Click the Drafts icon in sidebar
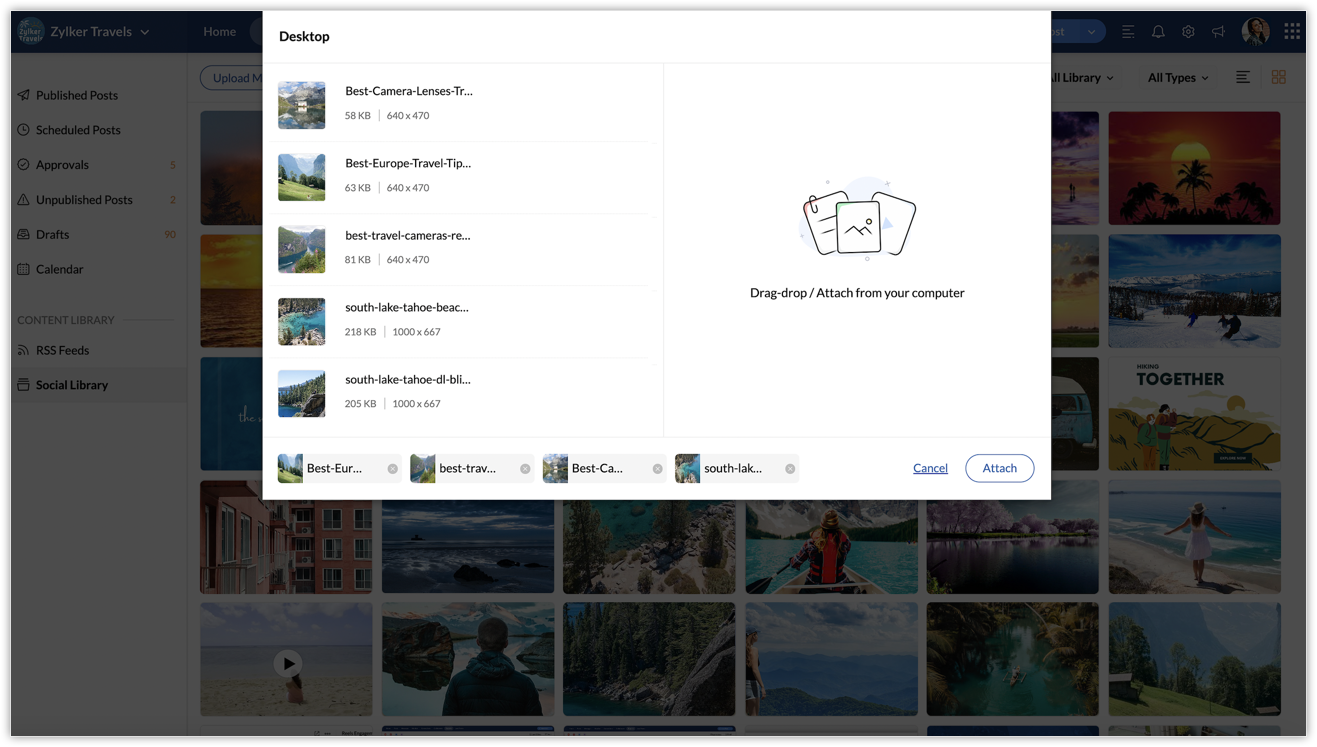The height and width of the screenshot is (747, 1317). [24, 235]
